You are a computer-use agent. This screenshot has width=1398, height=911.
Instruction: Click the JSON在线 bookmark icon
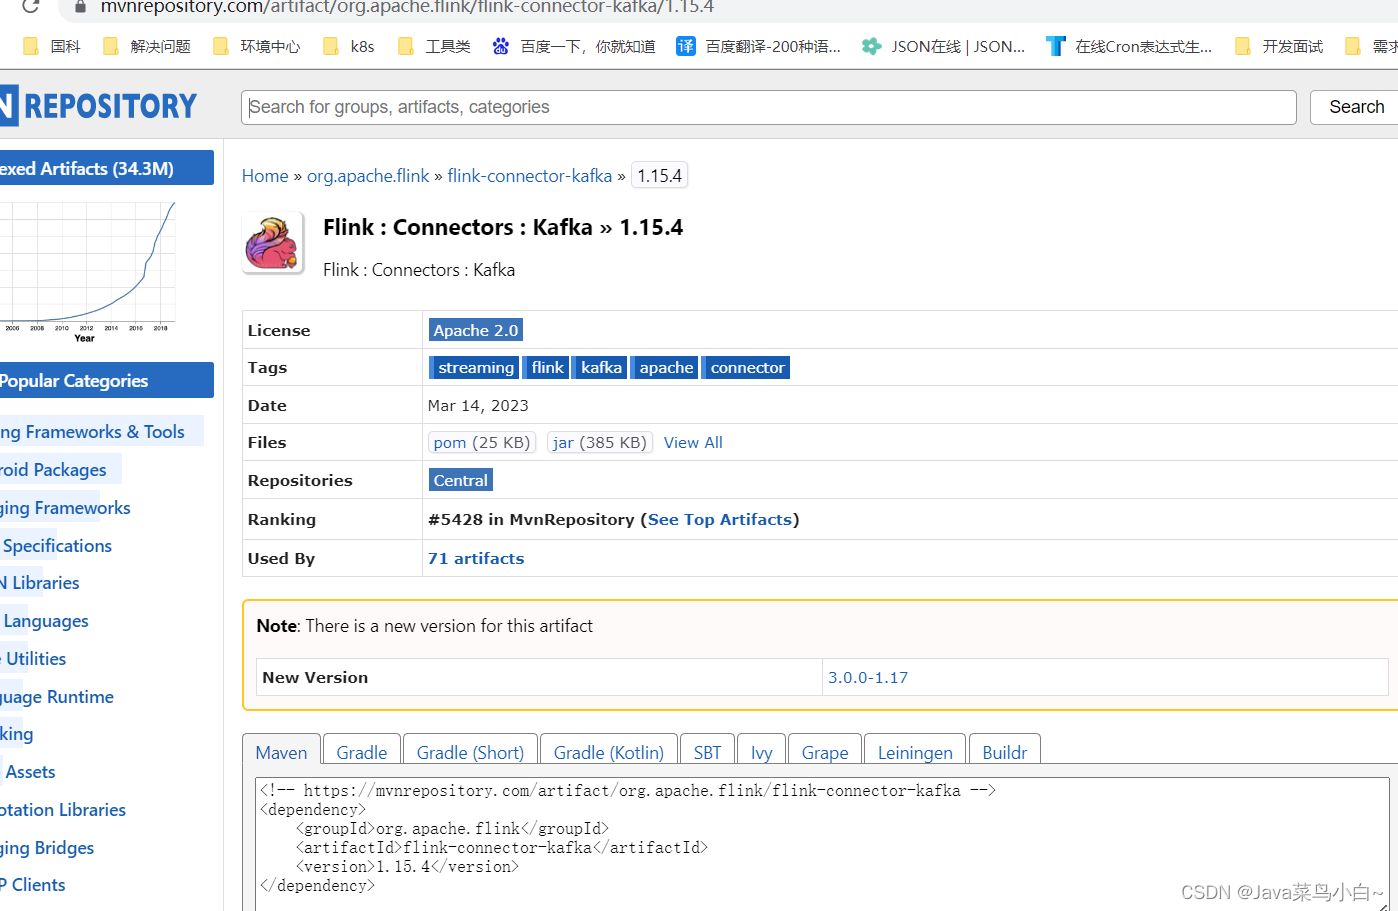869,45
